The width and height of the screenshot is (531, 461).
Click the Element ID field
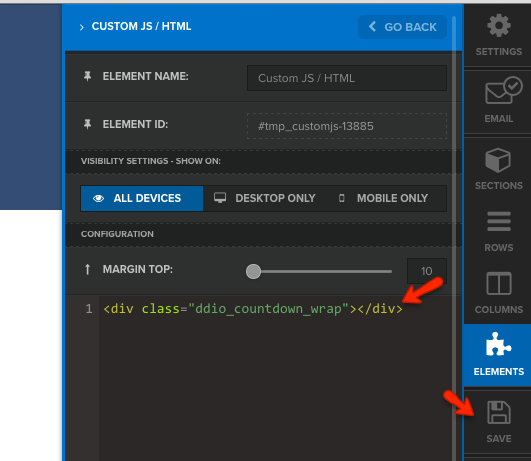[x=347, y=126]
